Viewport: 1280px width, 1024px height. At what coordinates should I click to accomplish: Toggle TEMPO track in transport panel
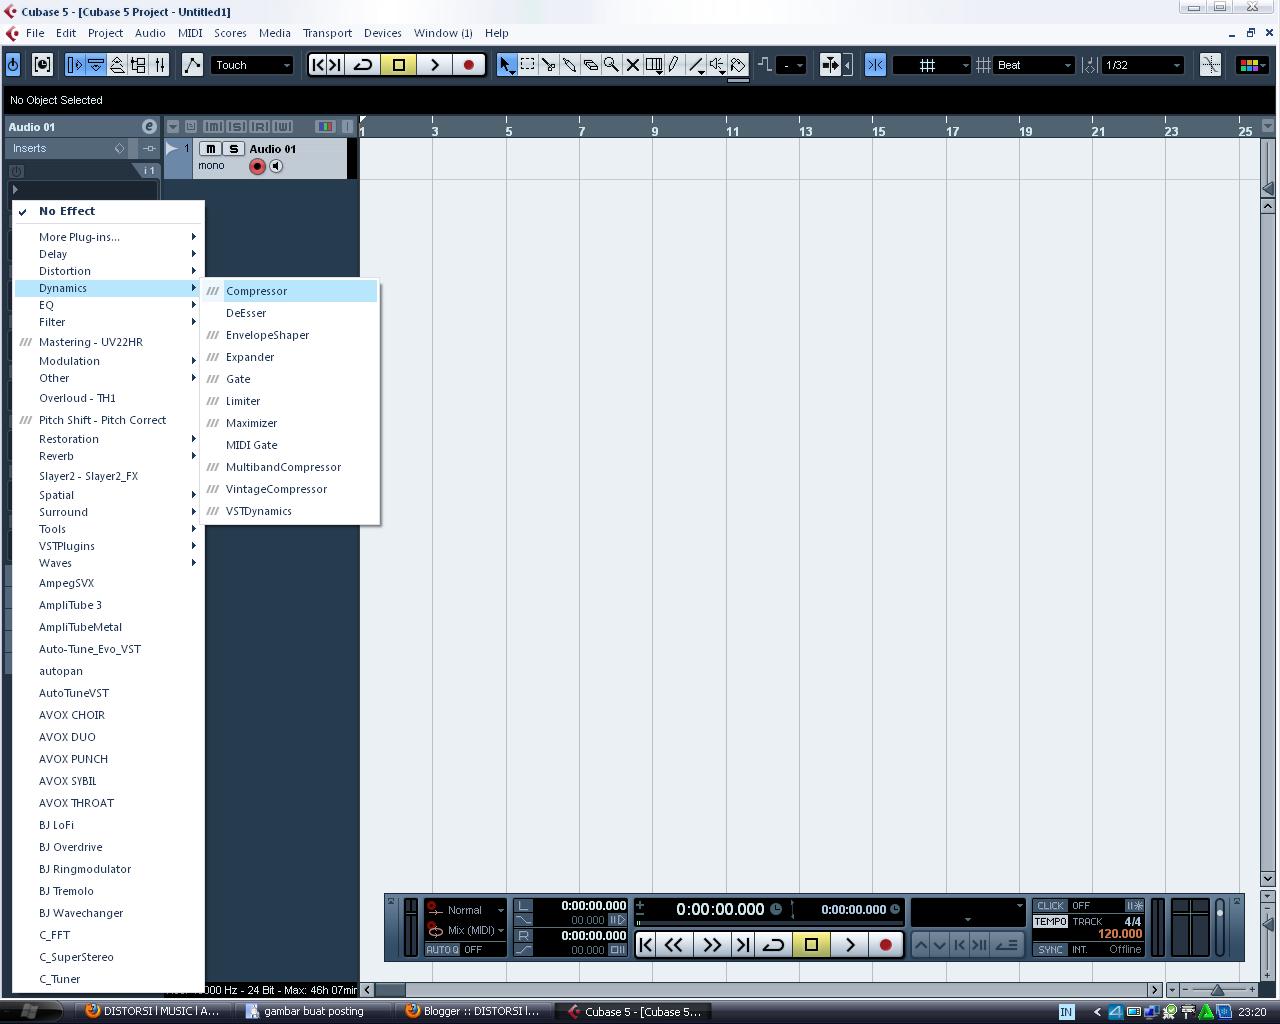point(1050,921)
